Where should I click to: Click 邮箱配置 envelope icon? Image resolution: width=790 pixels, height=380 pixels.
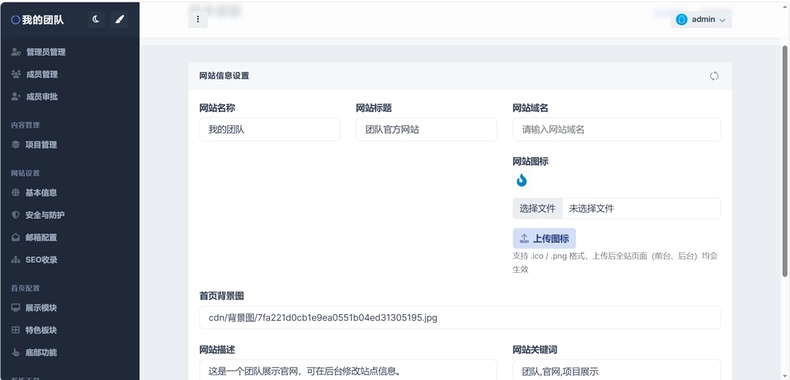point(16,237)
